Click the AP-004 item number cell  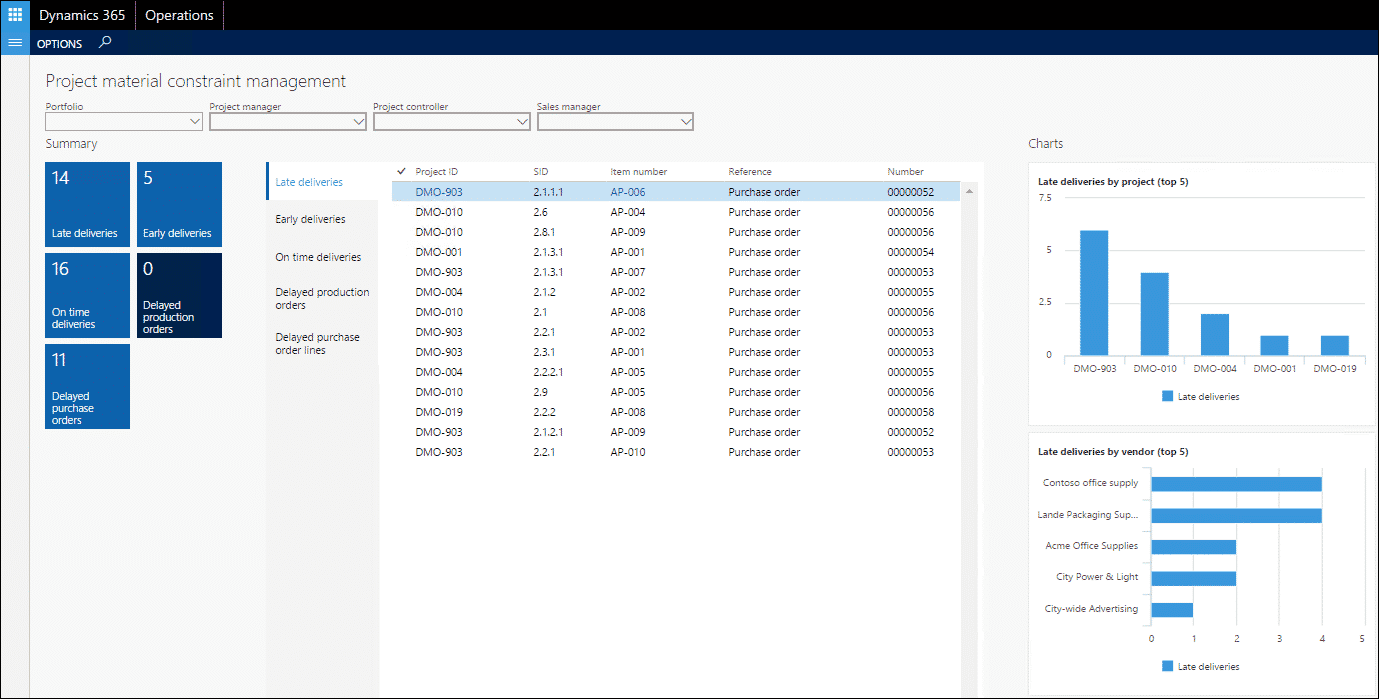point(628,212)
